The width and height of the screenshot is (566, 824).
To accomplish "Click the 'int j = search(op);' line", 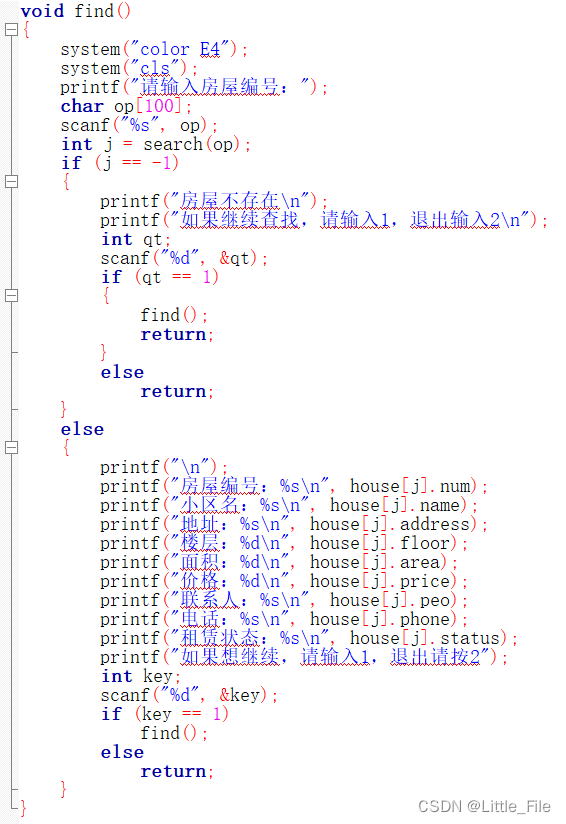I will 156,144.
